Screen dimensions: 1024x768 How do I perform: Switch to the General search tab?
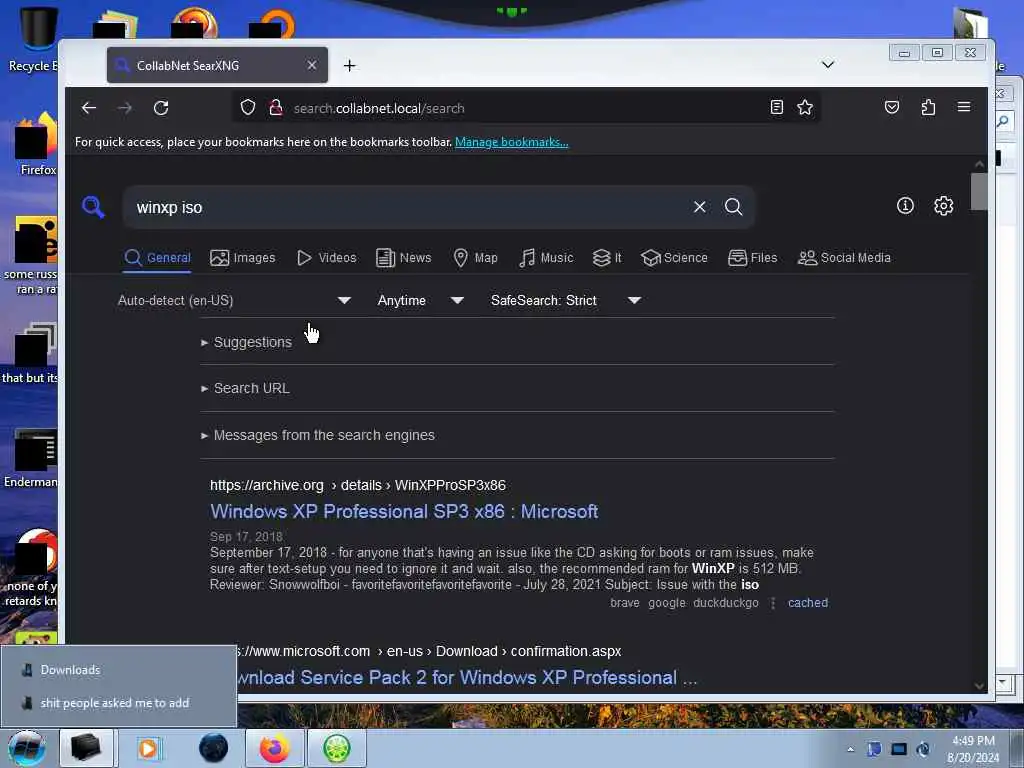tap(157, 257)
